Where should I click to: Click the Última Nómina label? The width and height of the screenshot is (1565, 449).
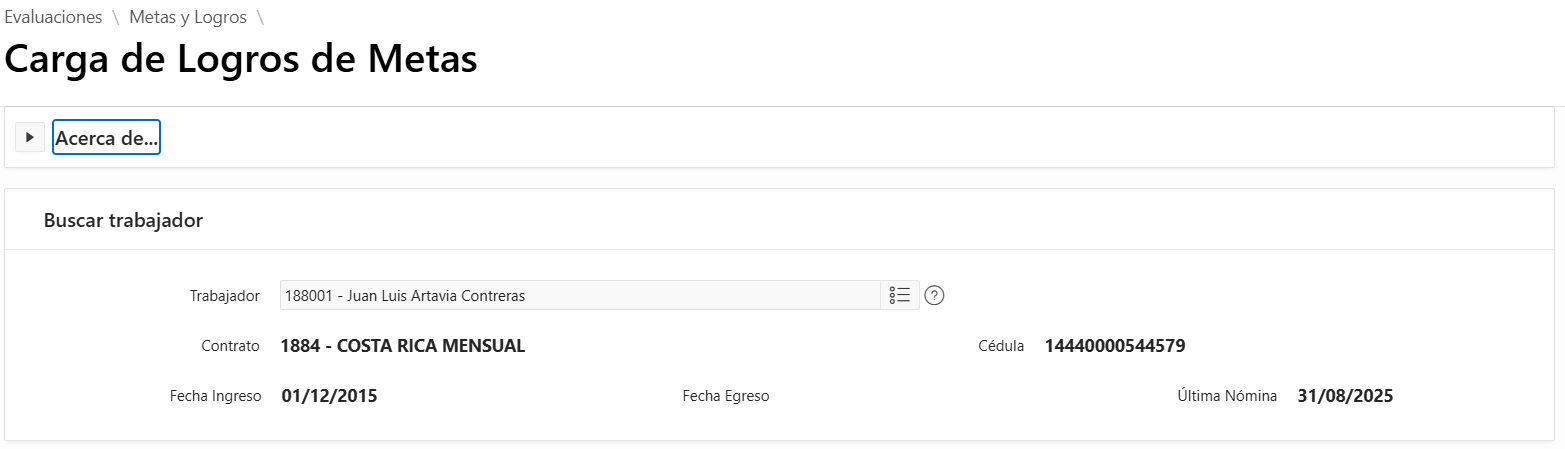click(x=1227, y=396)
